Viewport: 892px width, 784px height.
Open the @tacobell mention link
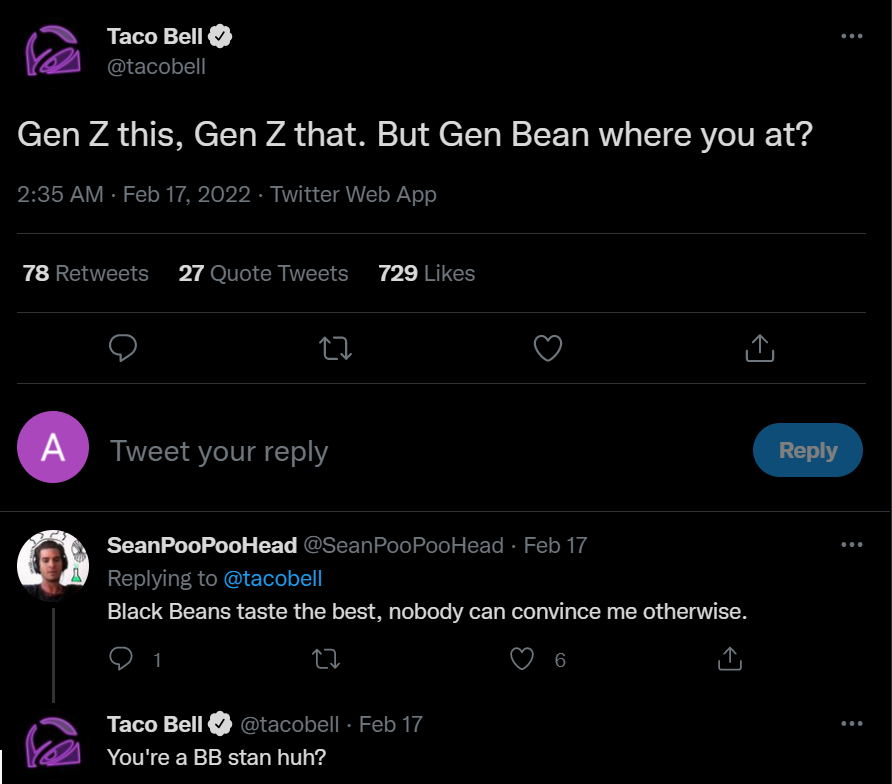[272, 578]
